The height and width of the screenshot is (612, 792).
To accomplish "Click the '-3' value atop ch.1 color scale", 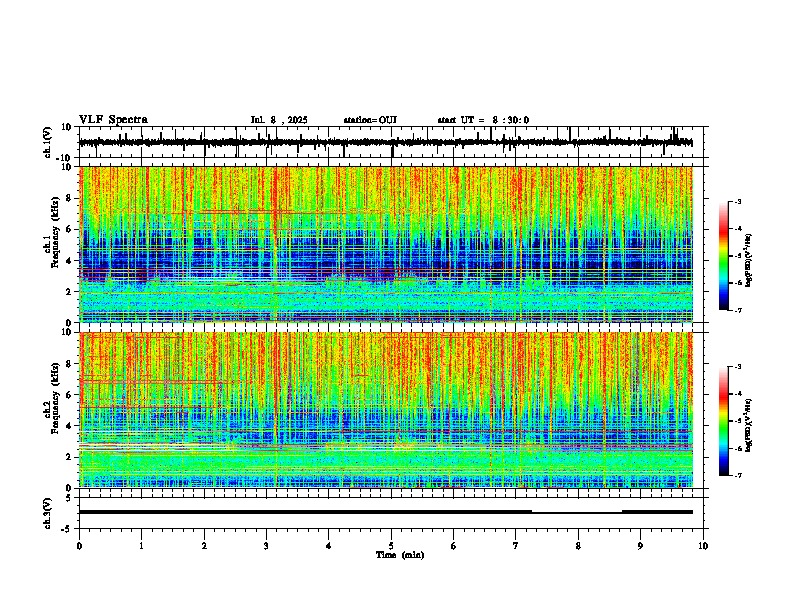I will click(737, 201).
